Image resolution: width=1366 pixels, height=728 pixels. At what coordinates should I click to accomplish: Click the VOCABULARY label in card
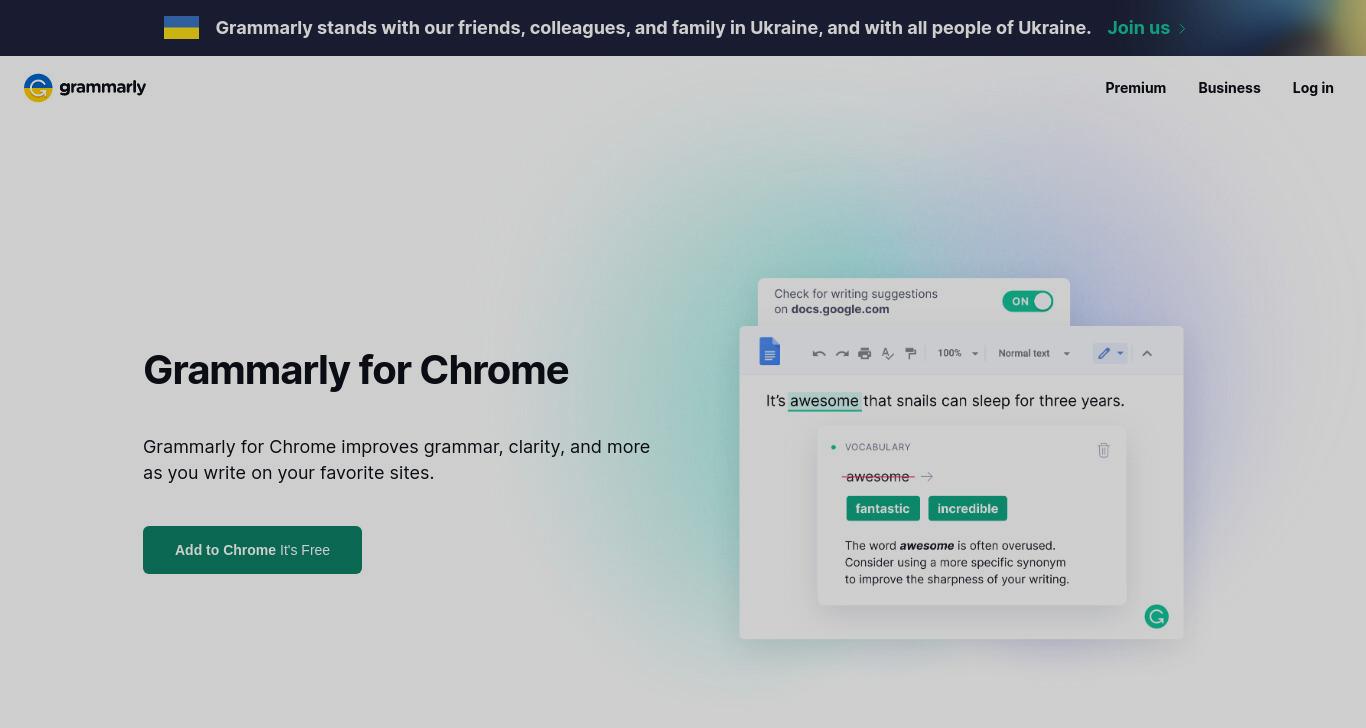coord(877,447)
